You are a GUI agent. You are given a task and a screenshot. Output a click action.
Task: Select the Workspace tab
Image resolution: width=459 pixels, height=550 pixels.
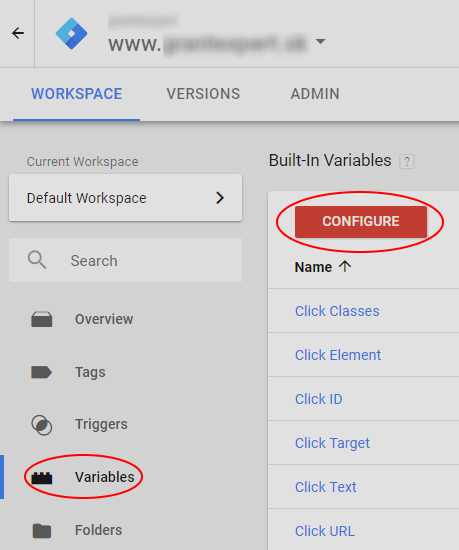pyautogui.click(x=76, y=94)
